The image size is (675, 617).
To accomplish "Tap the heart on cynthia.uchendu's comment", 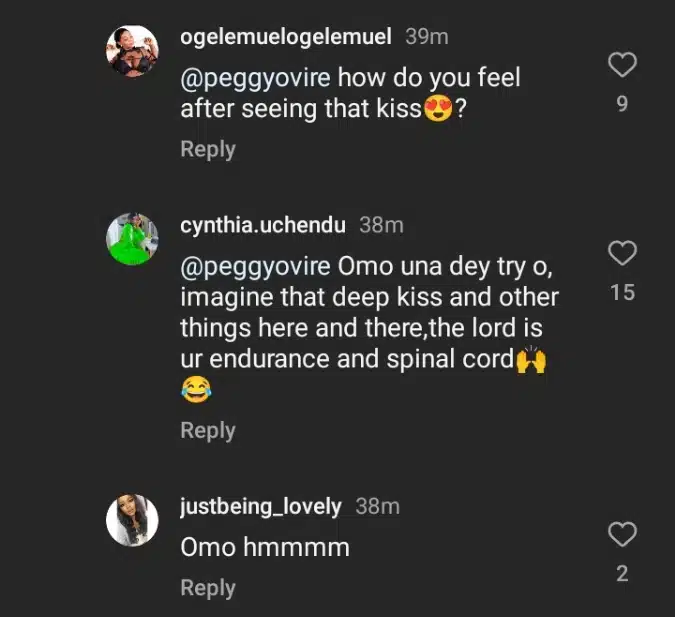I will (x=622, y=254).
